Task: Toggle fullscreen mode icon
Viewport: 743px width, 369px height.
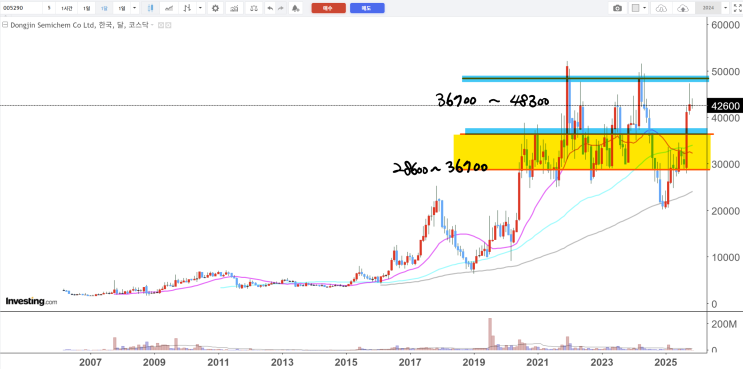Action: [x=738, y=8]
